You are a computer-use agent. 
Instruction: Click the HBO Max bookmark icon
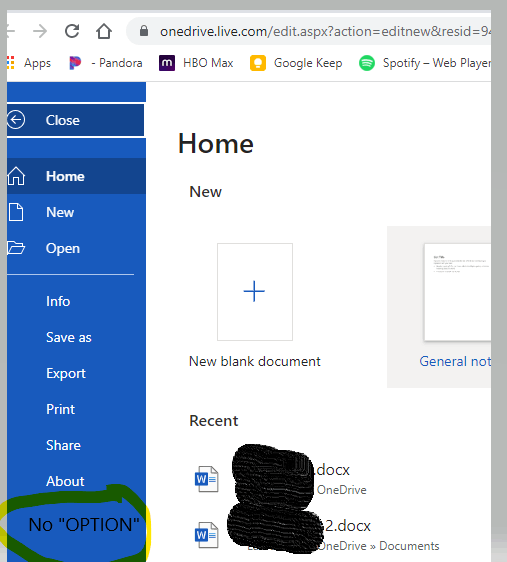click(x=167, y=63)
